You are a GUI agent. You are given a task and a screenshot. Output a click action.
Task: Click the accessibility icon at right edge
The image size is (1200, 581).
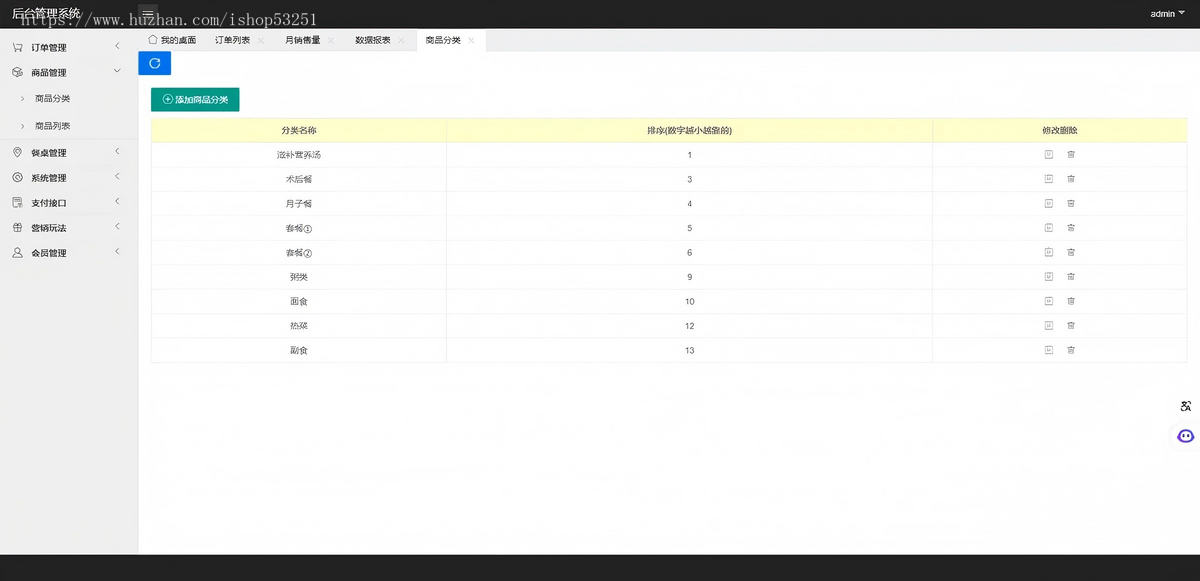click(x=1186, y=406)
